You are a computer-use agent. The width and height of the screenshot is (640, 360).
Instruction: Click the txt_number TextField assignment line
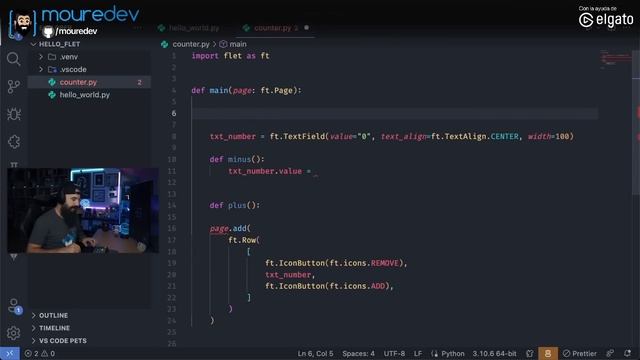coord(391,136)
